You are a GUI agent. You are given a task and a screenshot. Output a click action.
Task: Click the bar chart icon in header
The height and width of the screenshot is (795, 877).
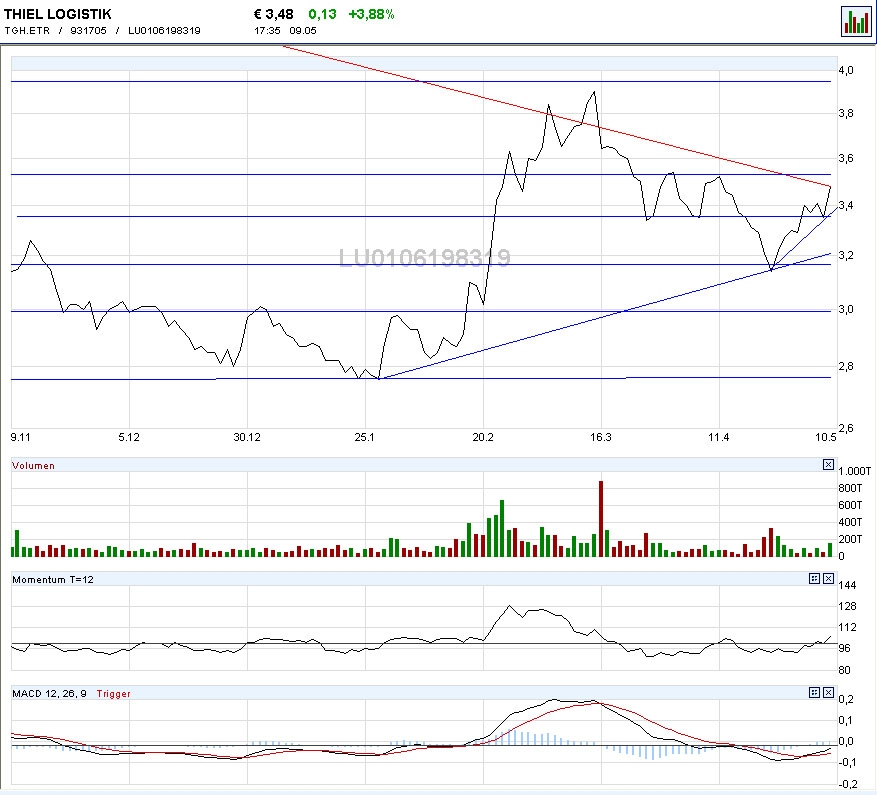click(856, 21)
